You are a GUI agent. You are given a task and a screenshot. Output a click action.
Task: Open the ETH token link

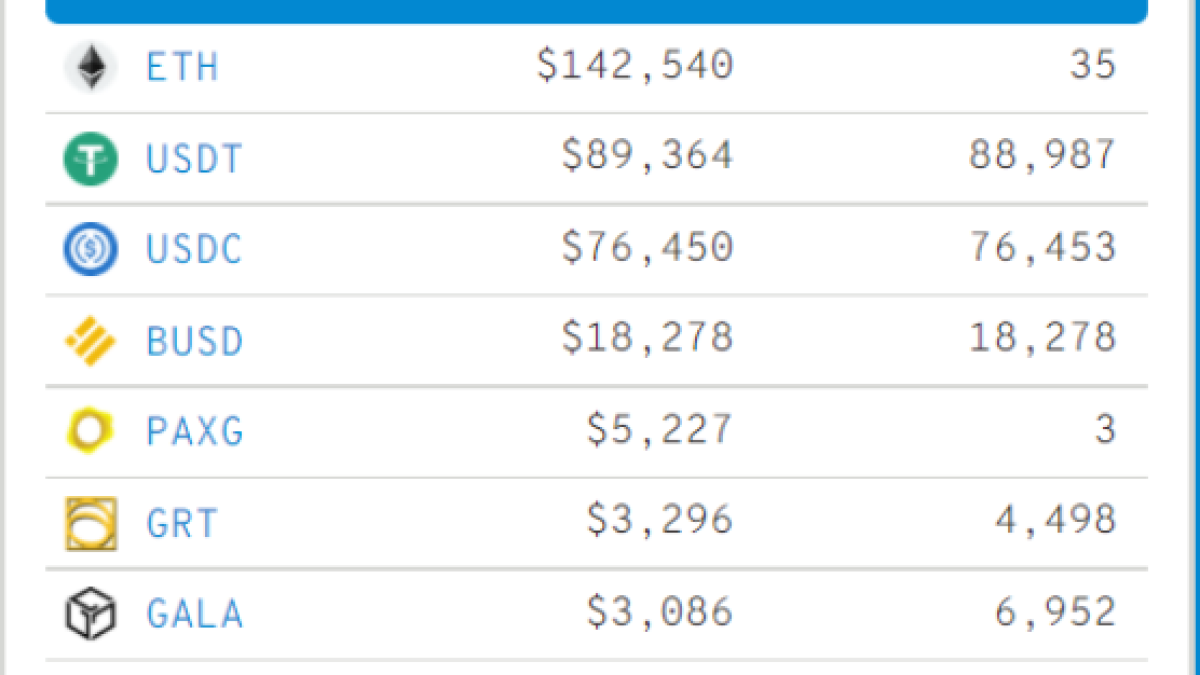pos(182,67)
